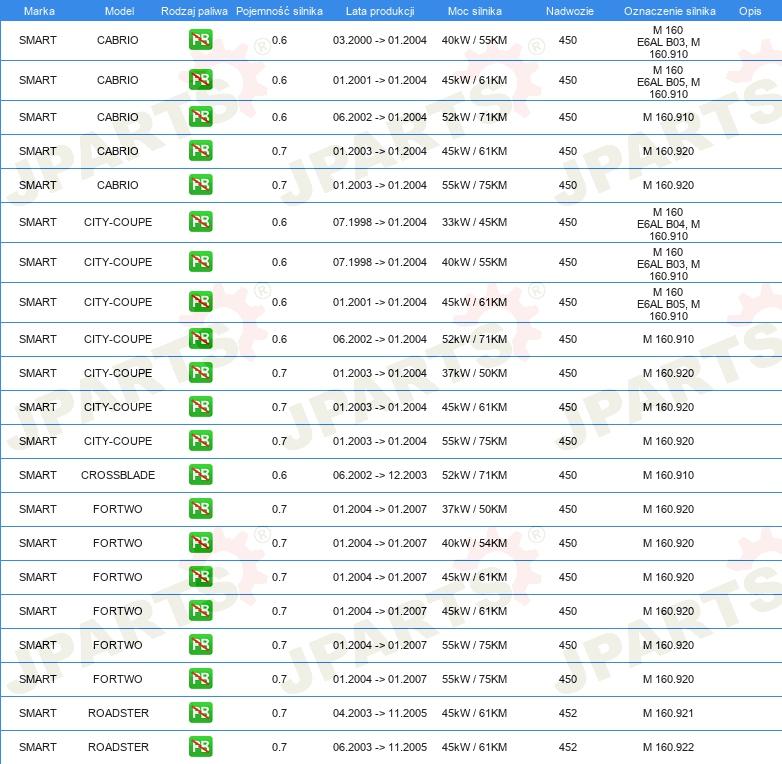Click the Nadwozie column header
The height and width of the screenshot is (764, 782).
coord(570,11)
